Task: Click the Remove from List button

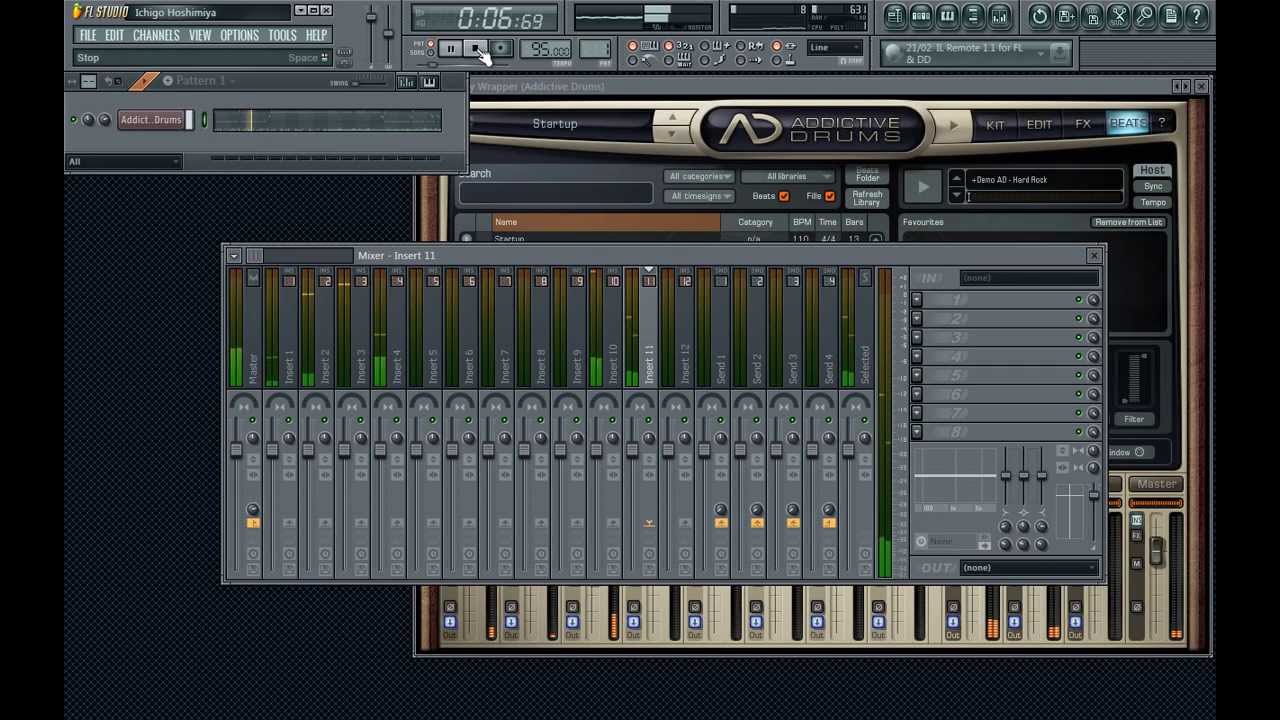Action: [x=1128, y=222]
